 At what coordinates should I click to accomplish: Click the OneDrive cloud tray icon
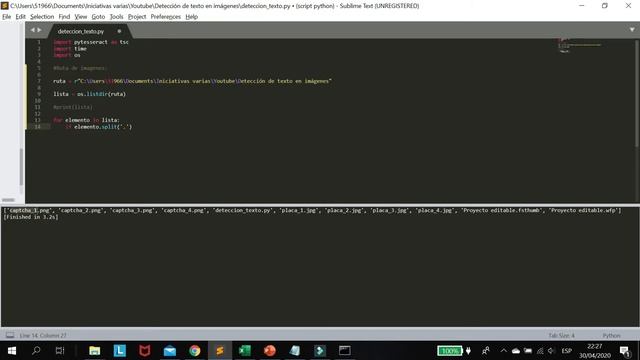[516, 351]
